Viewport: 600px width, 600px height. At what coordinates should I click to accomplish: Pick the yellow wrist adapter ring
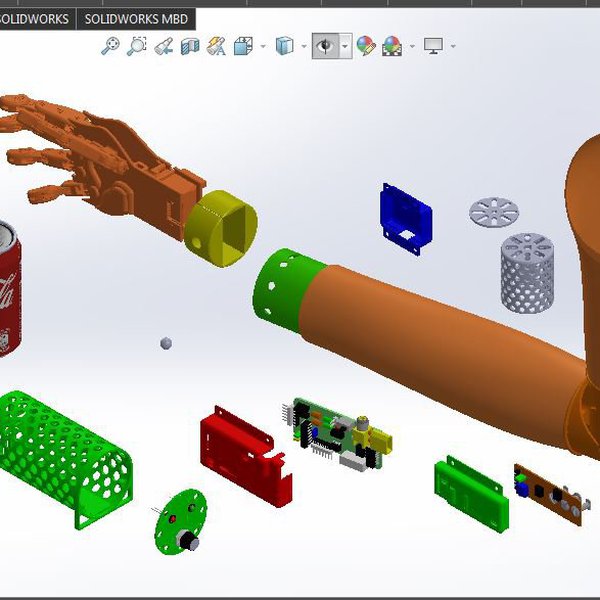(x=221, y=228)
